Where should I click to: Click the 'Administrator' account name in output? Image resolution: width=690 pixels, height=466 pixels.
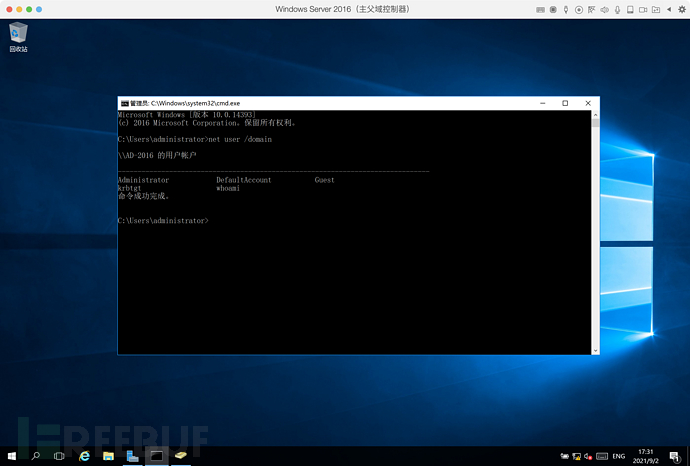[x=143, y=180]
